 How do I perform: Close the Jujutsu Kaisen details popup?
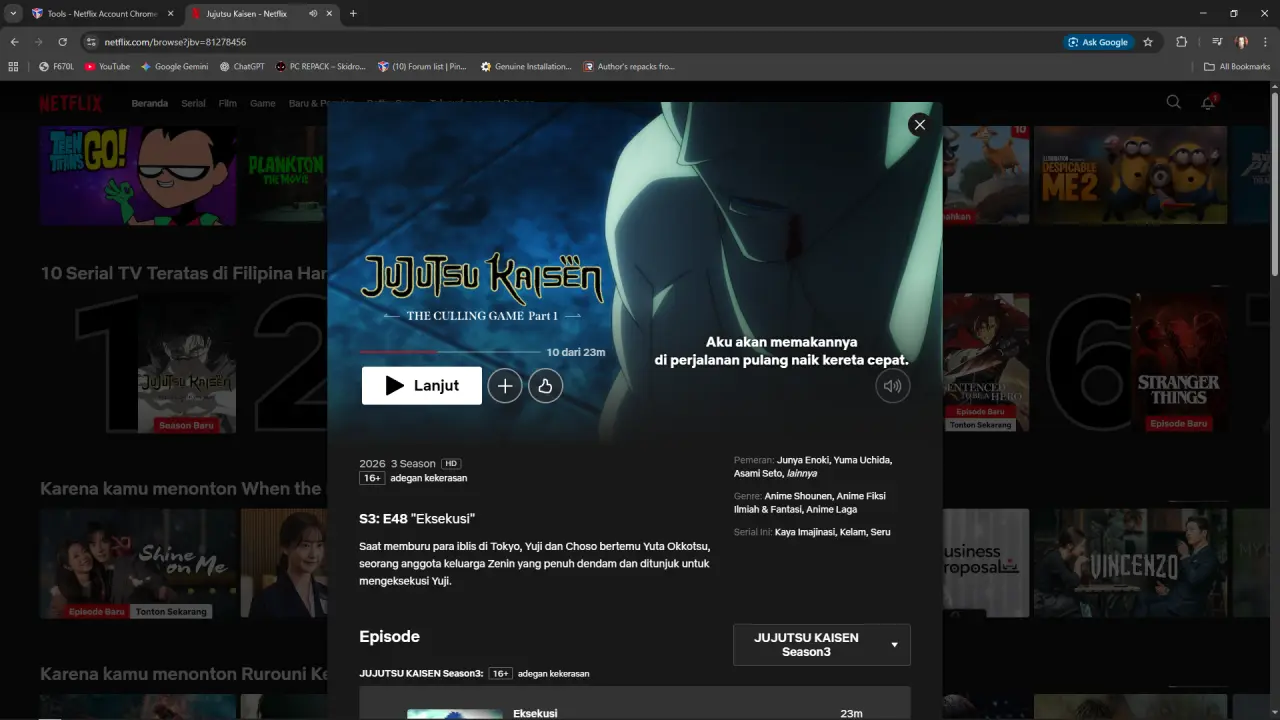coord(919,125)
